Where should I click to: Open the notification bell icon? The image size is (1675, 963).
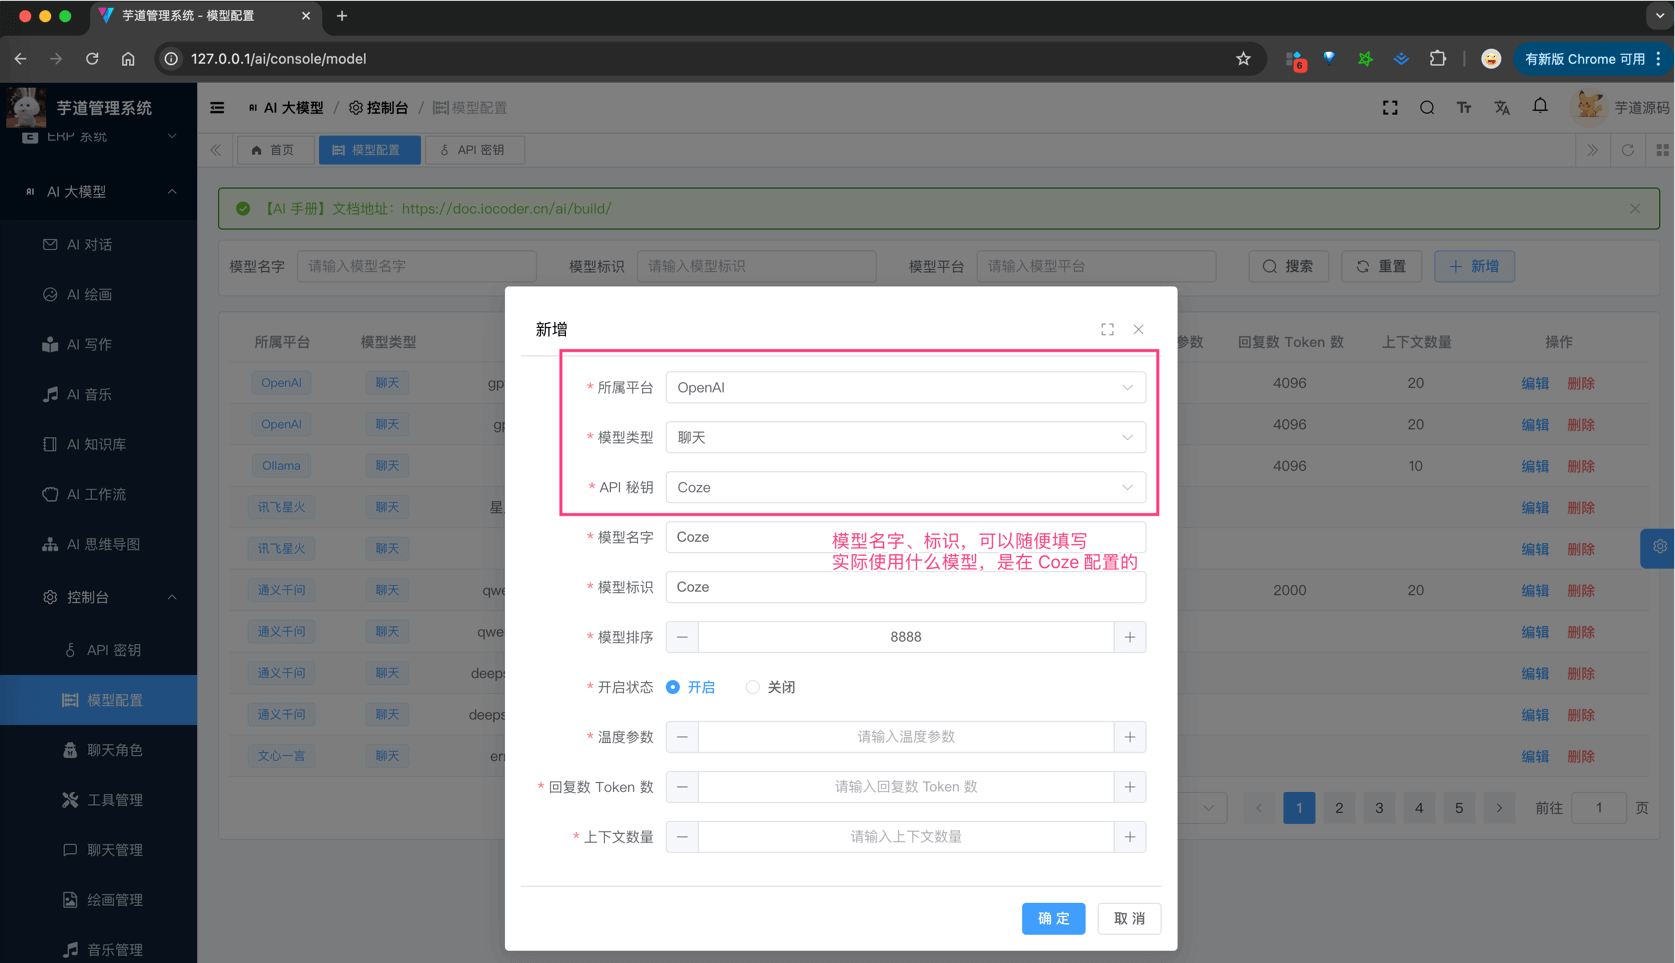1540,107
